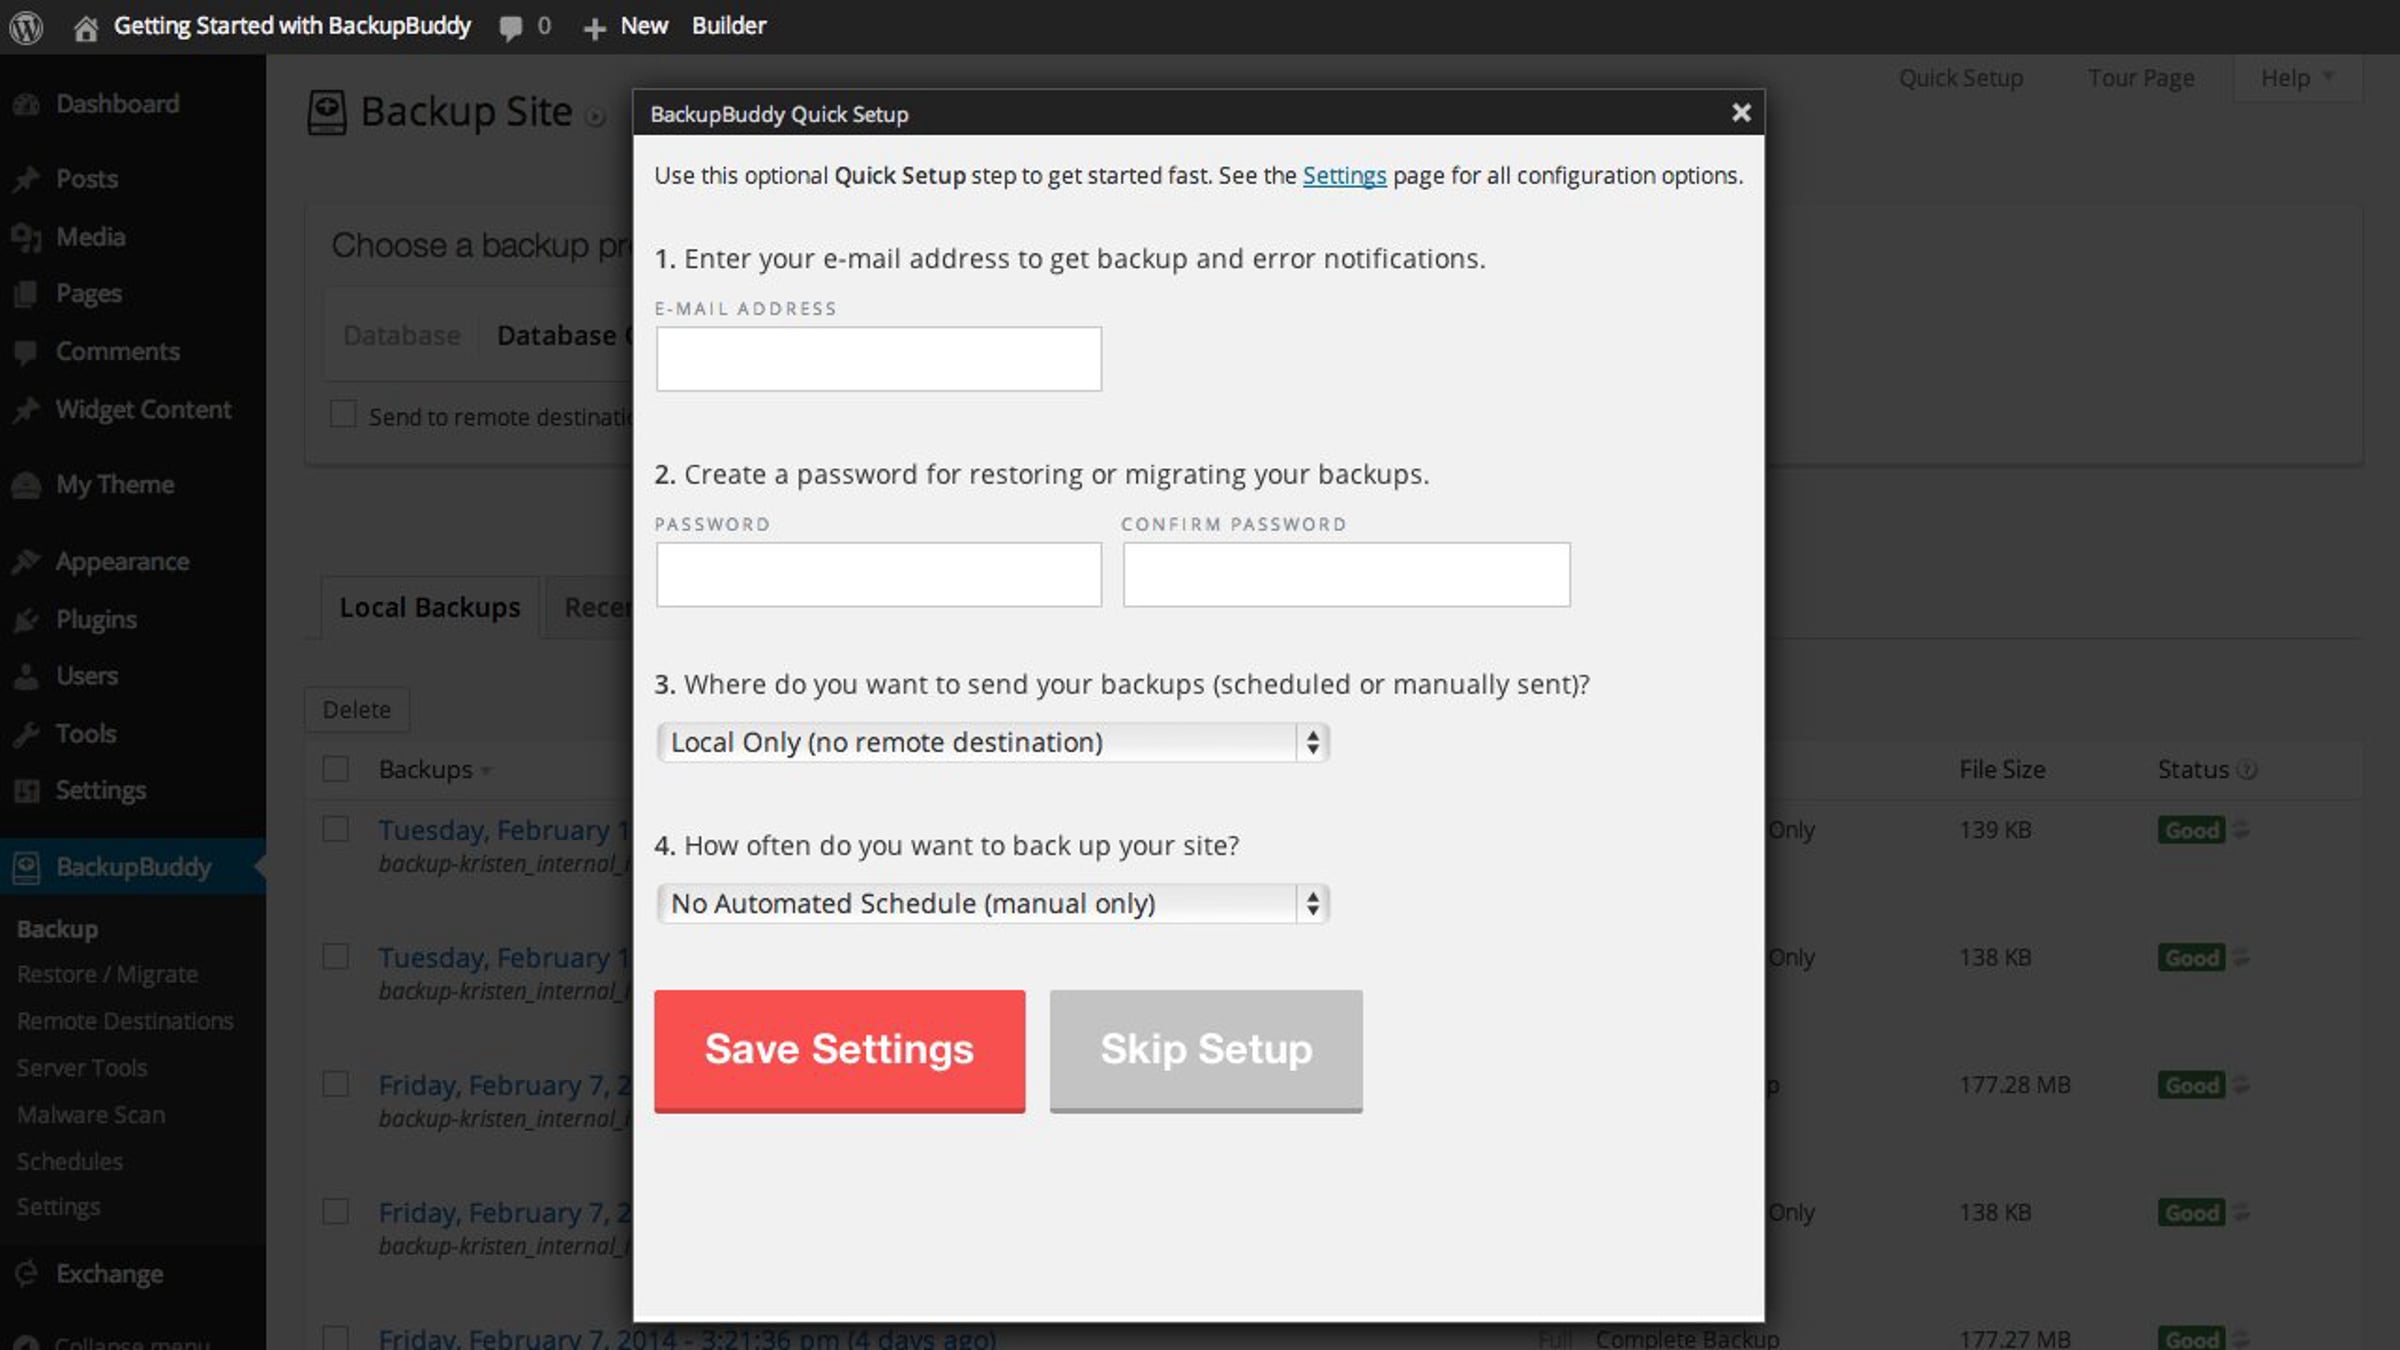Click the red Save Settings button
The image size is (2400, 1350).
click(x=840, y=1050)
